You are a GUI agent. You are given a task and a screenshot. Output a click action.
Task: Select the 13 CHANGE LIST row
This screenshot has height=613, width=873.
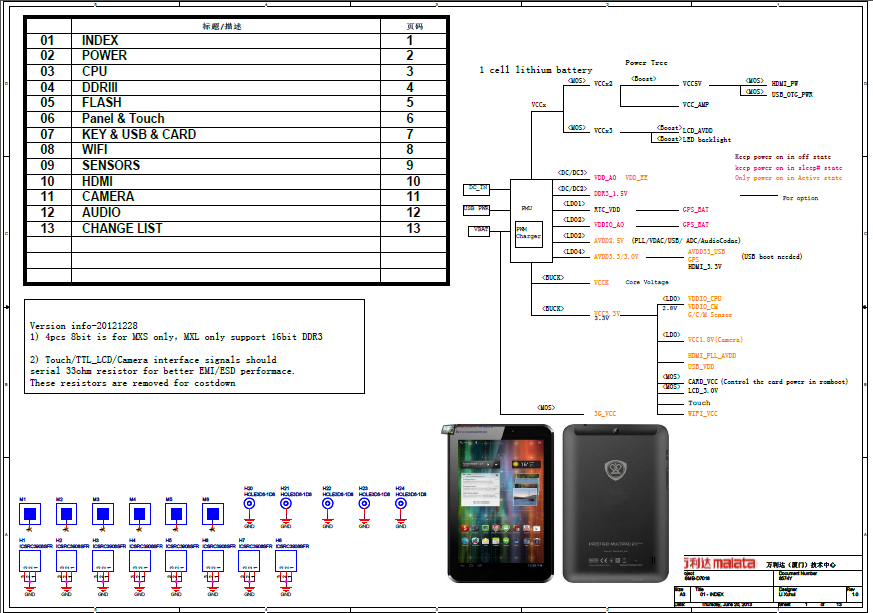pyautogui.click(x=121, y=228)
